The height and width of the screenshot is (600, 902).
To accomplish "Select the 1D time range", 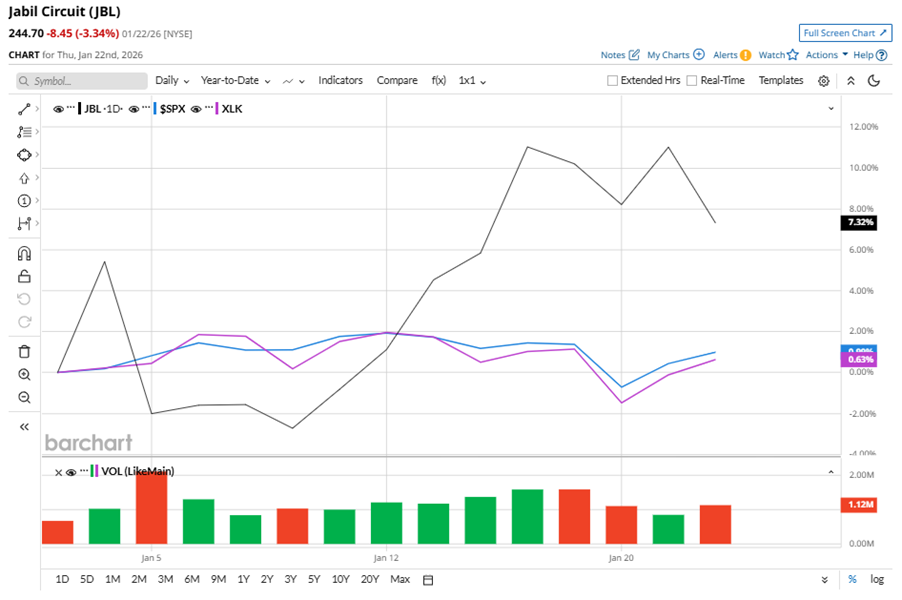I will 62,579.
